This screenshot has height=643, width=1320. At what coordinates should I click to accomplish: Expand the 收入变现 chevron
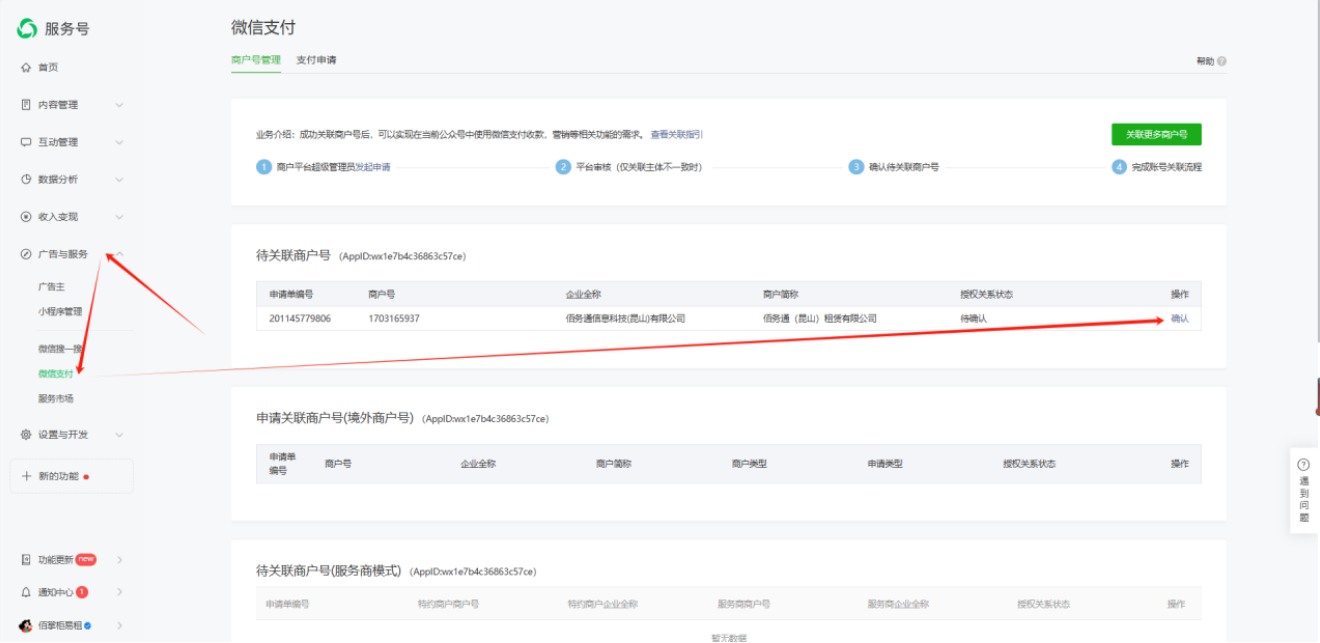[119, 217]
